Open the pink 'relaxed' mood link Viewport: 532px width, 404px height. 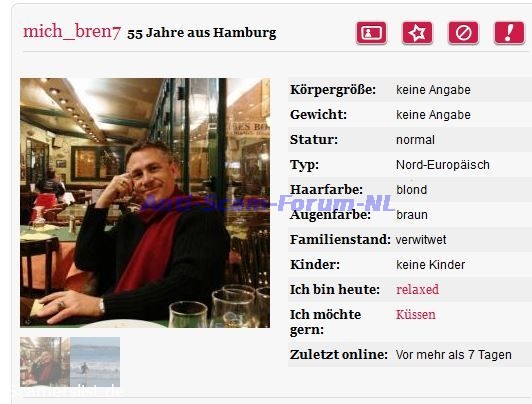point(417,289)
